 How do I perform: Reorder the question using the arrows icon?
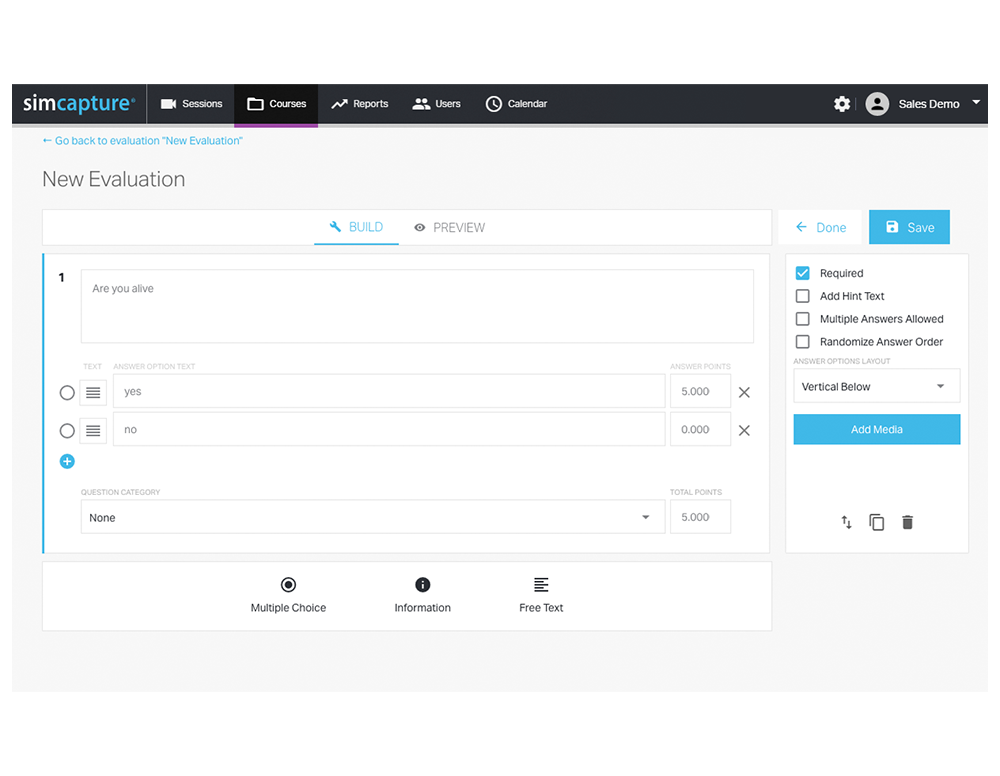pyautogui.click(x=846, y=522)
